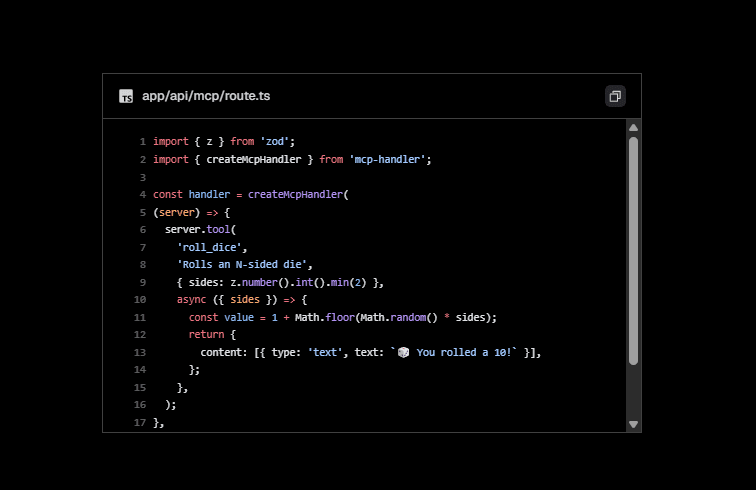Click the createMcpHandler( call on line 4
The height and width of the screenshot is (490, 756).
pos(298,194)
